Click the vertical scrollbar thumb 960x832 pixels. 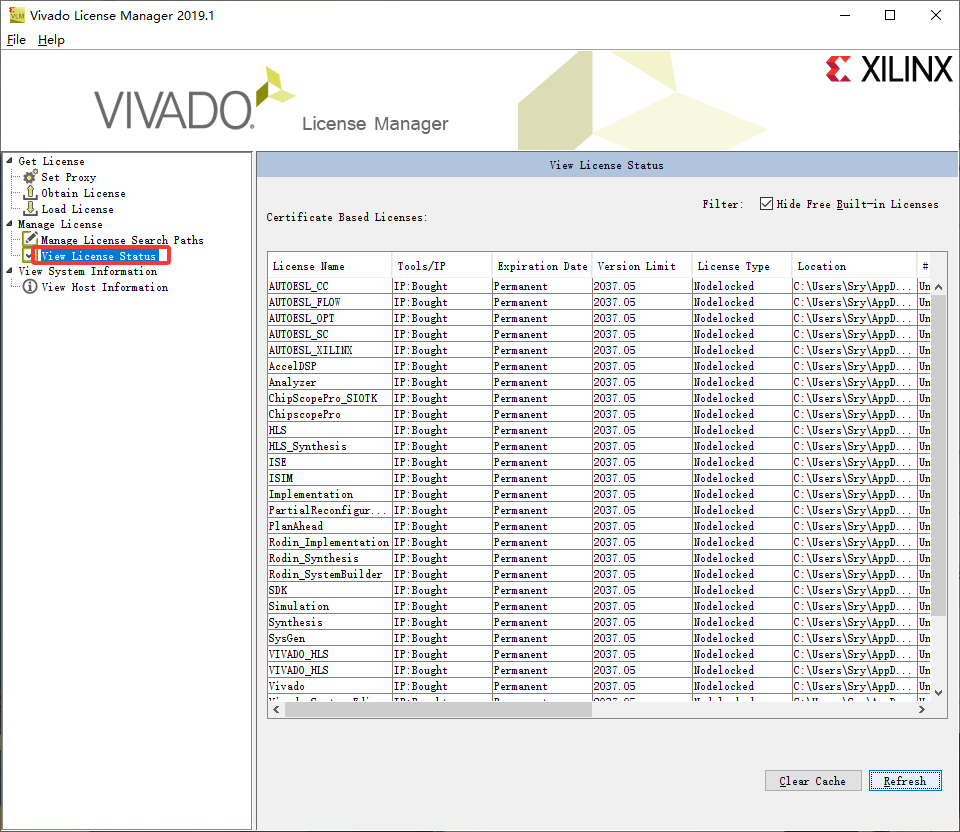938,453
